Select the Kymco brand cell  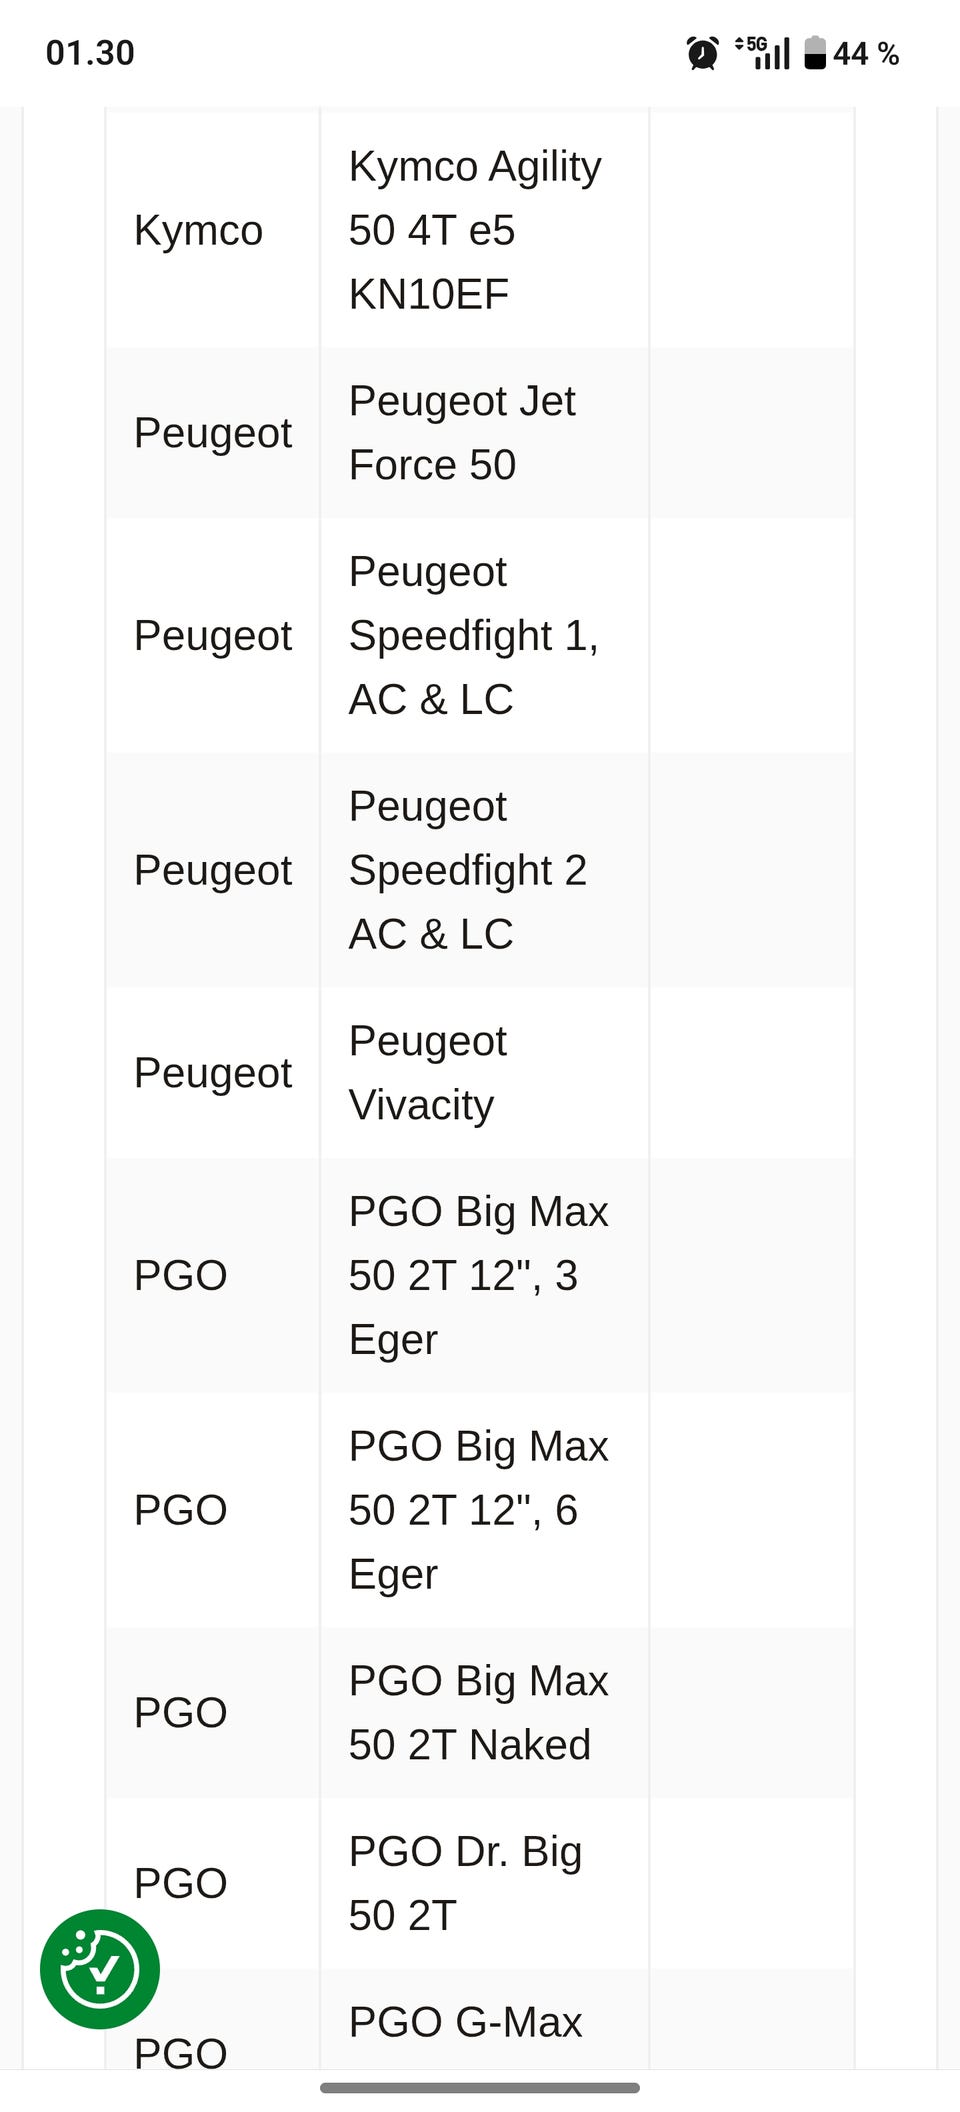point(198,230)
